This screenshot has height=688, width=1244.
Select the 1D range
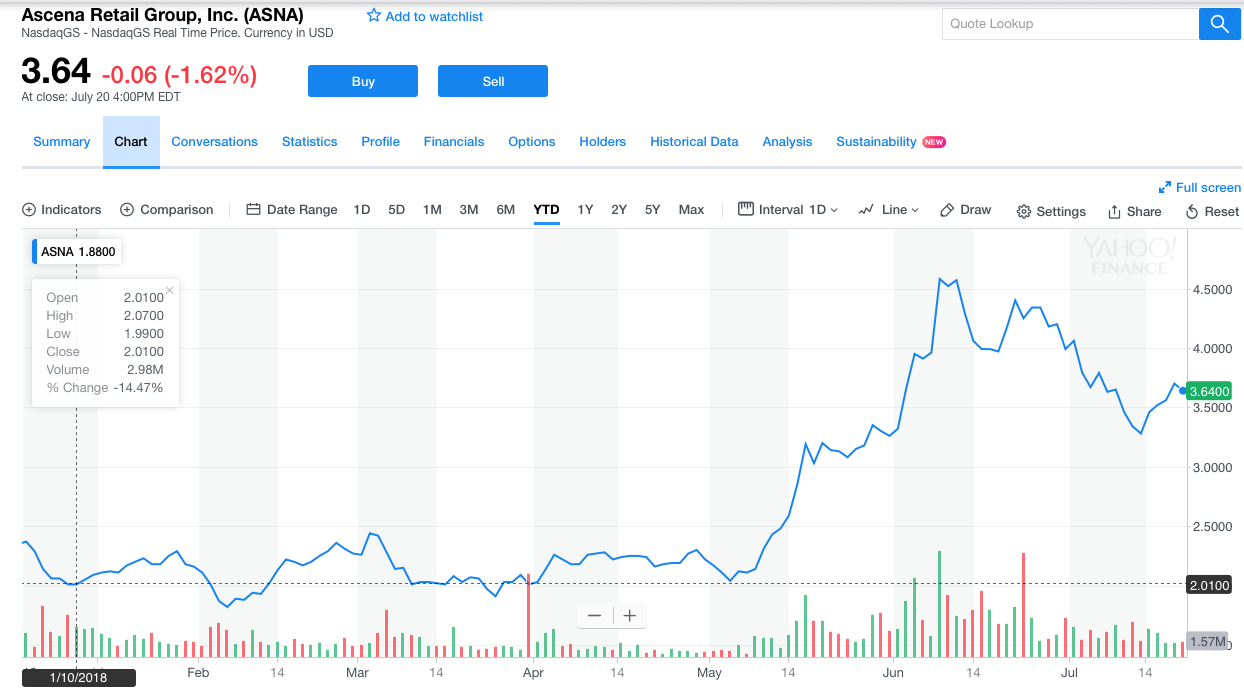[362, 210]
